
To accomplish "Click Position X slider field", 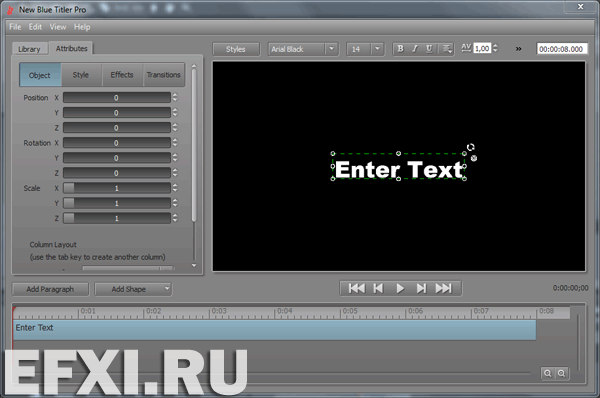I will click(x=117, y=97).
